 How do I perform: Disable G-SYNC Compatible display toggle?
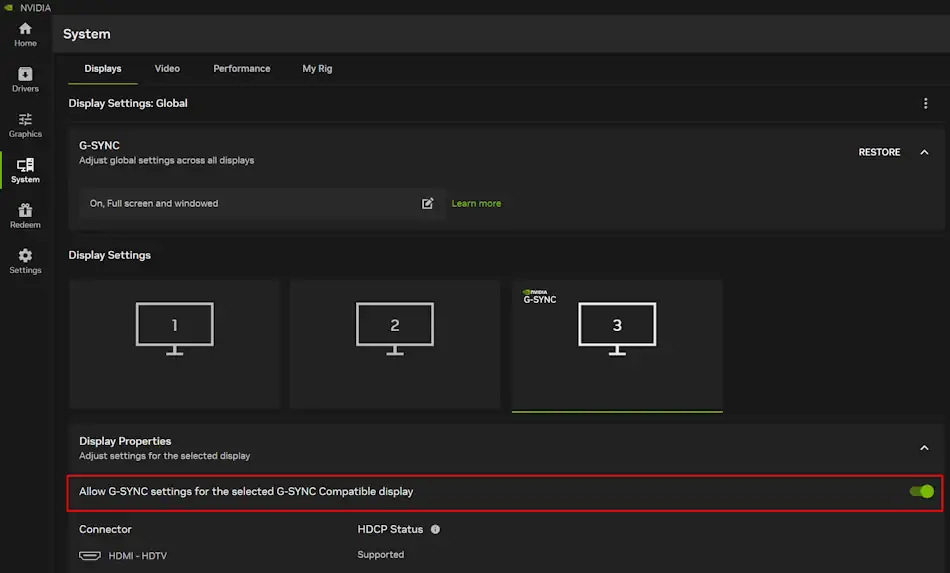921,491
